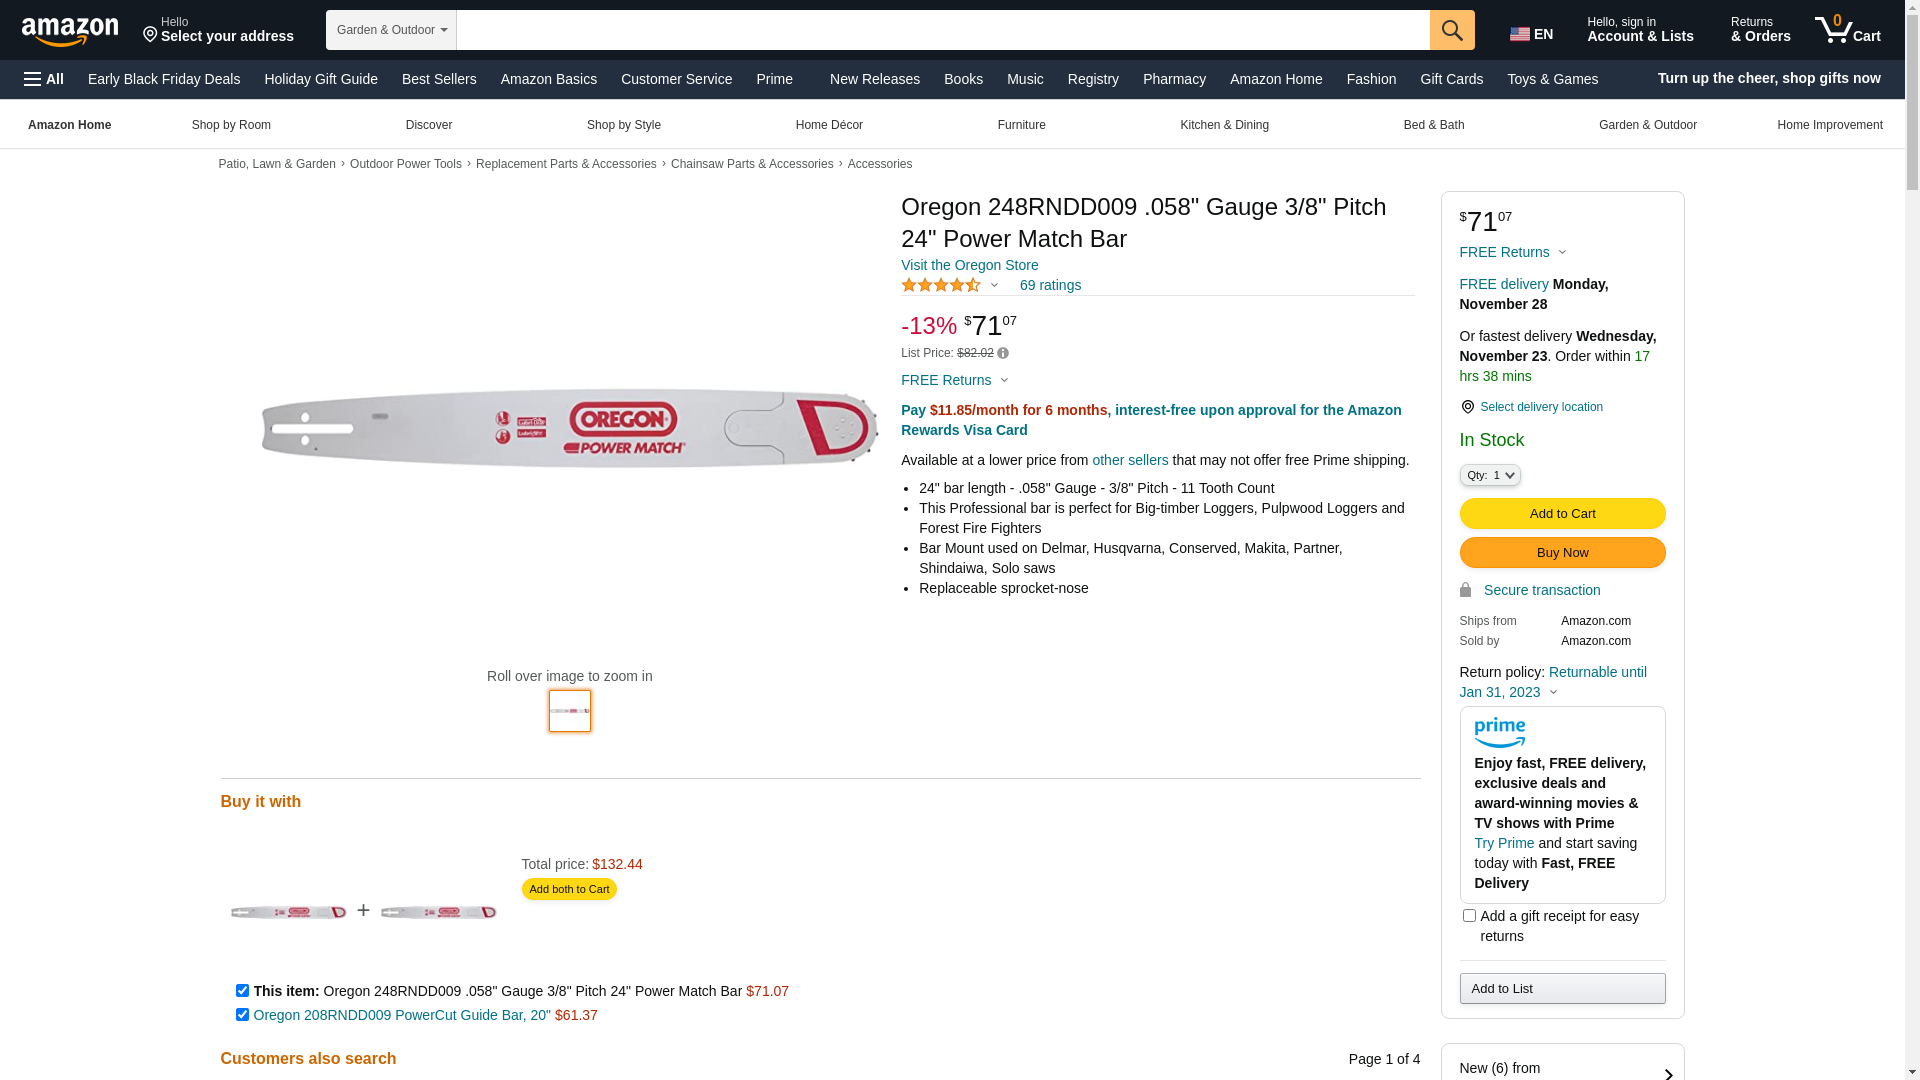Click the Add to Cart button

click(x=1562, y=514)
